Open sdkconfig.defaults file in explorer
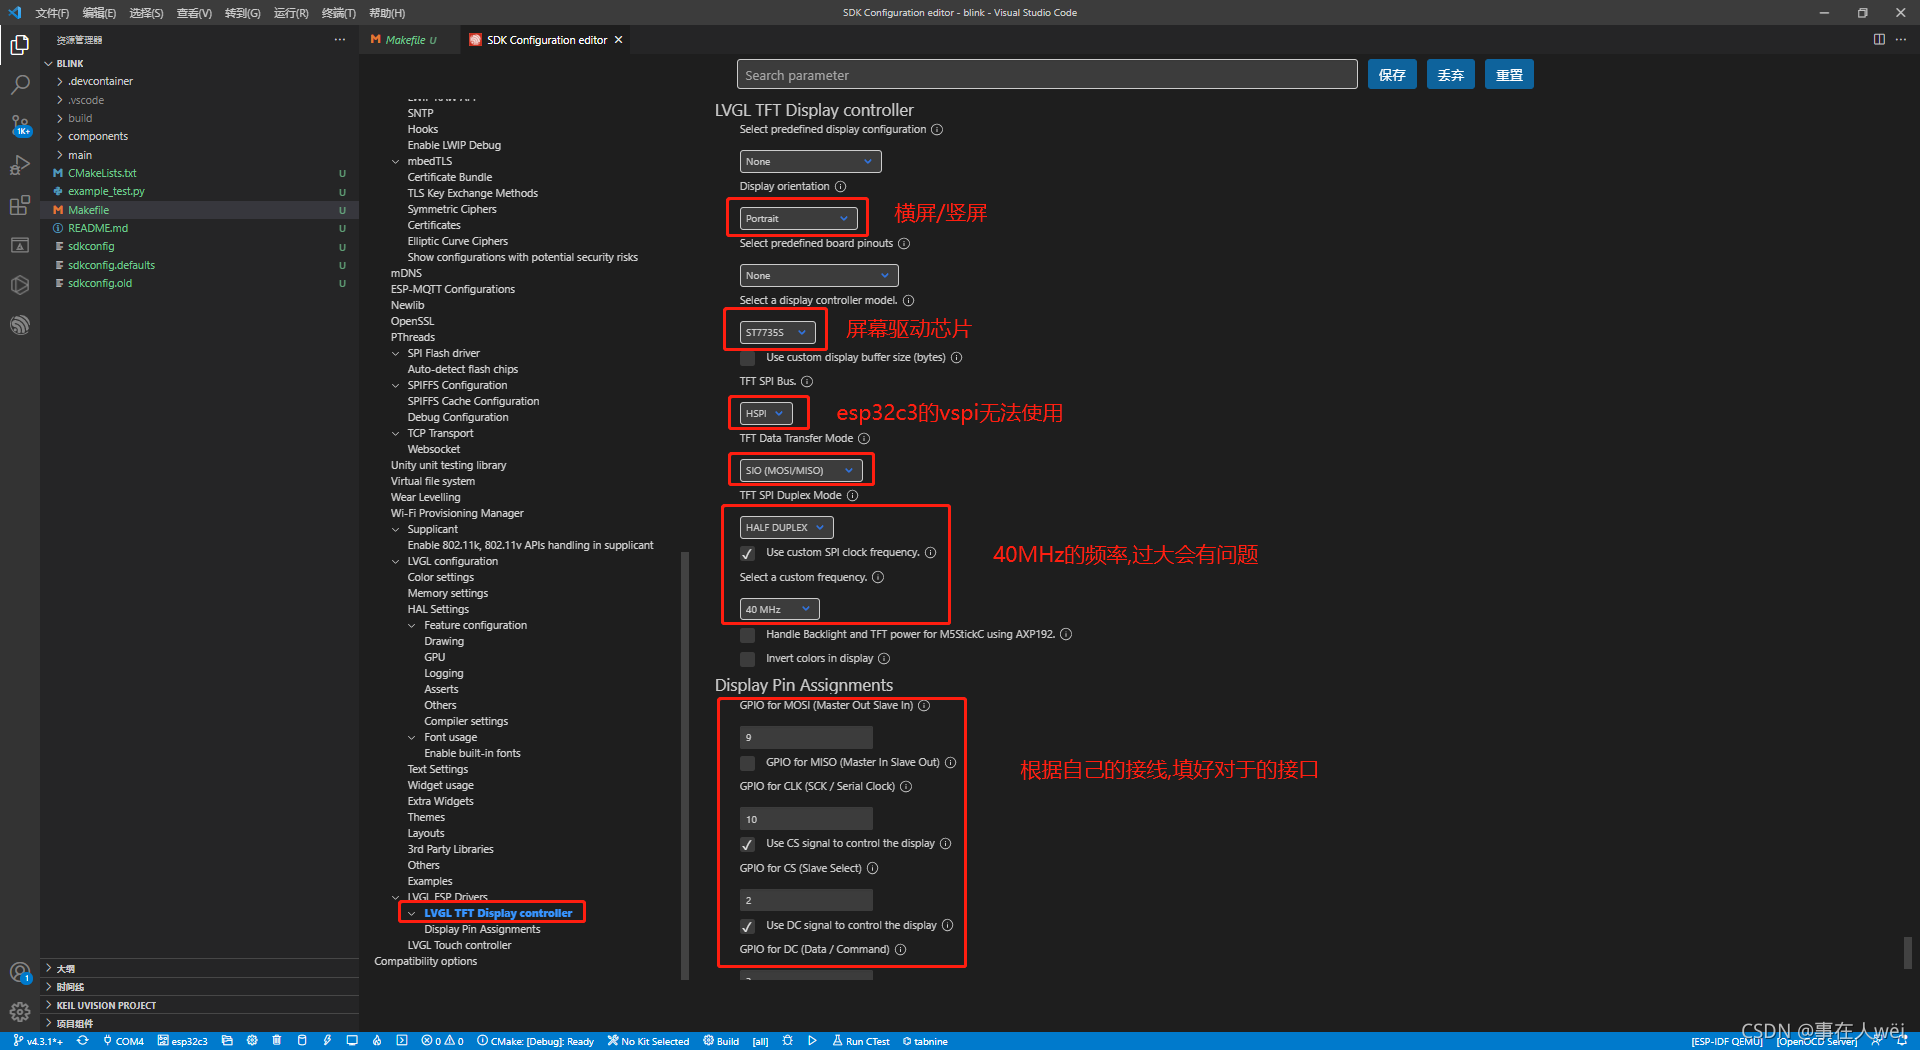The height and width of the screenshot is (1050, 1920). [111, 266]
